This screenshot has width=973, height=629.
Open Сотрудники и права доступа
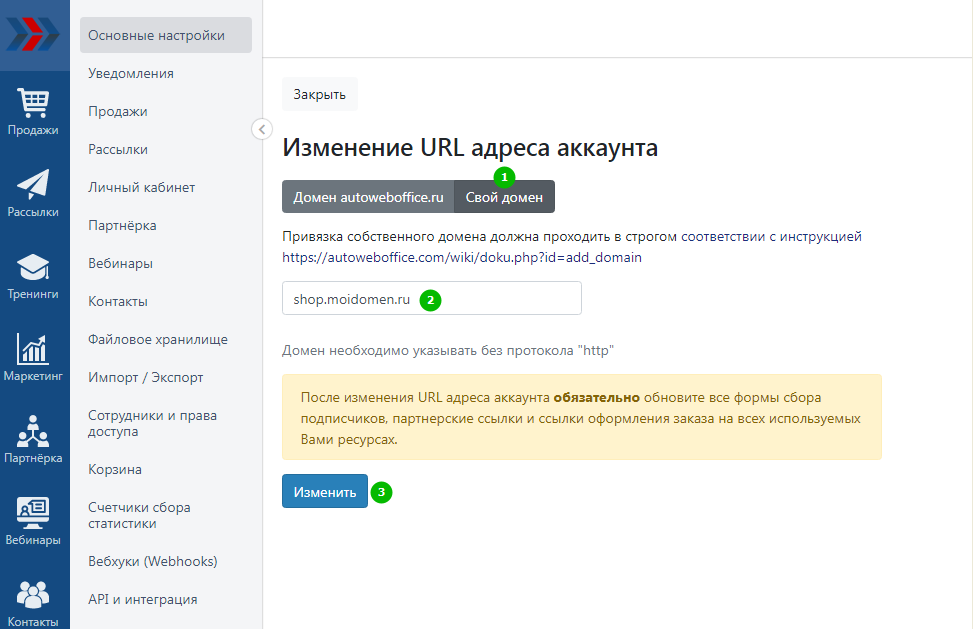(152, 423)
